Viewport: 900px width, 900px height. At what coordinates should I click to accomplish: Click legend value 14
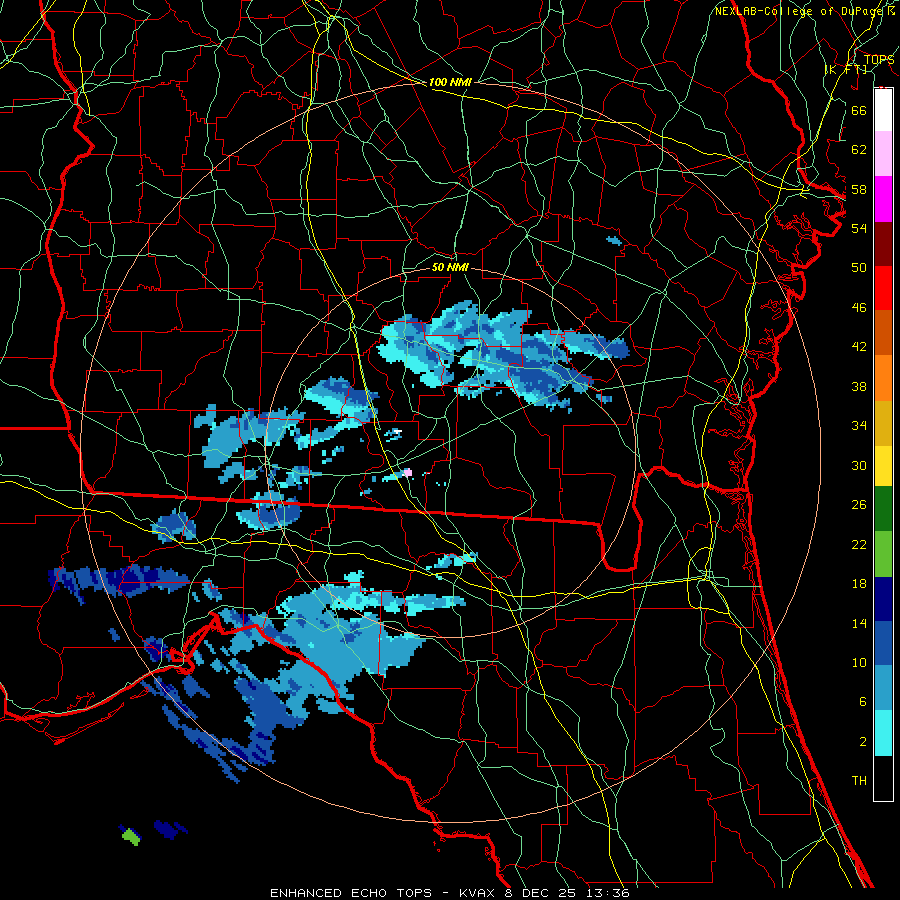[859, 624]
